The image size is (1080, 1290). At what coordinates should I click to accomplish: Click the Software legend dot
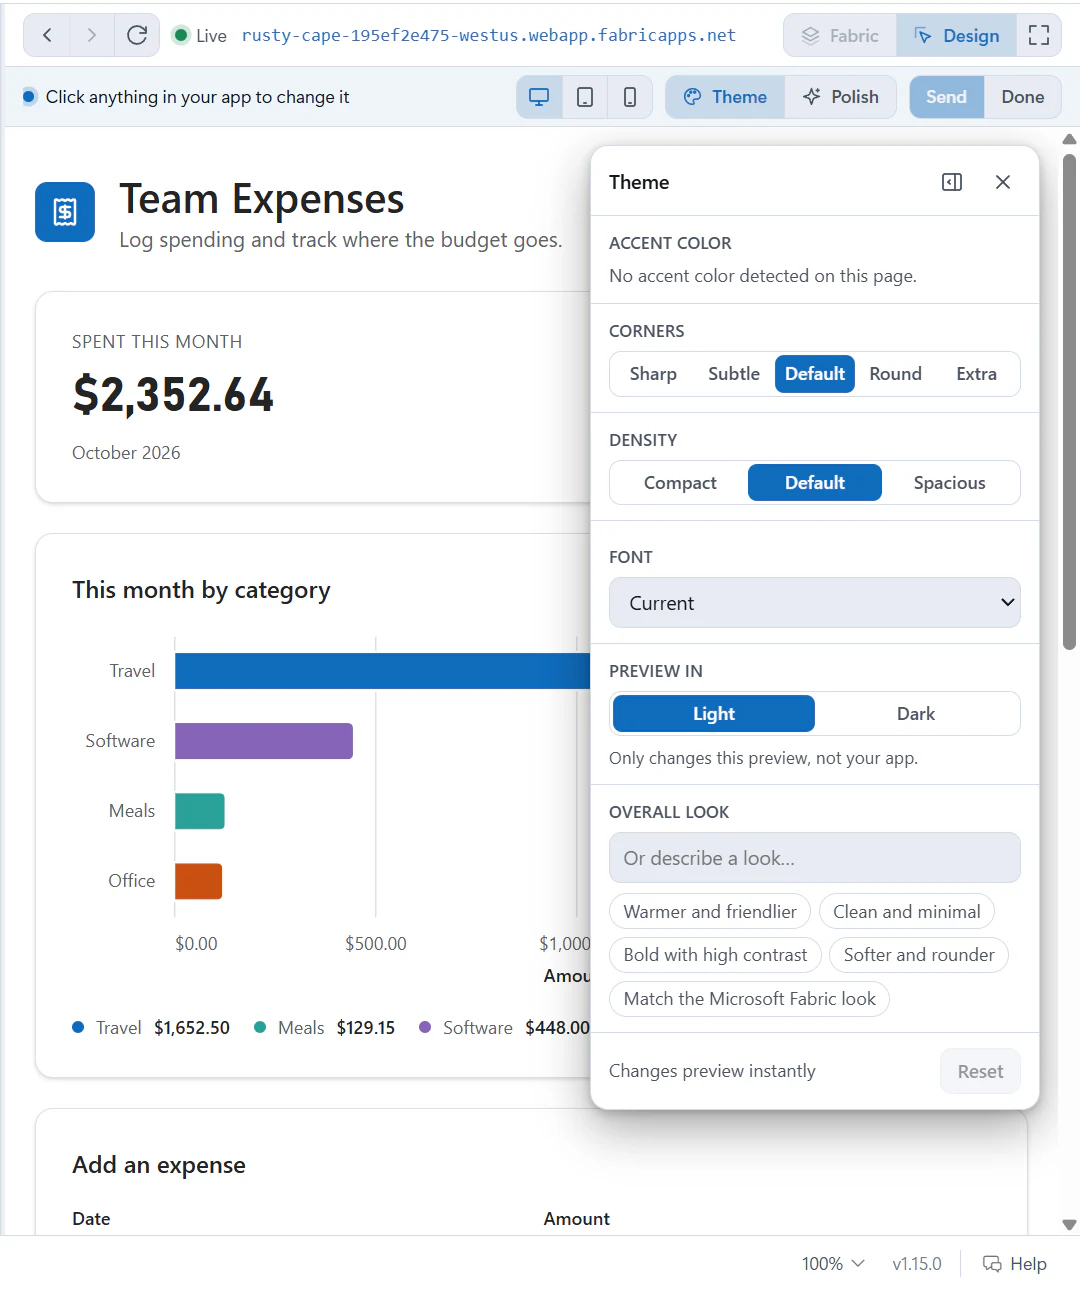click(x=425, y=1027)
